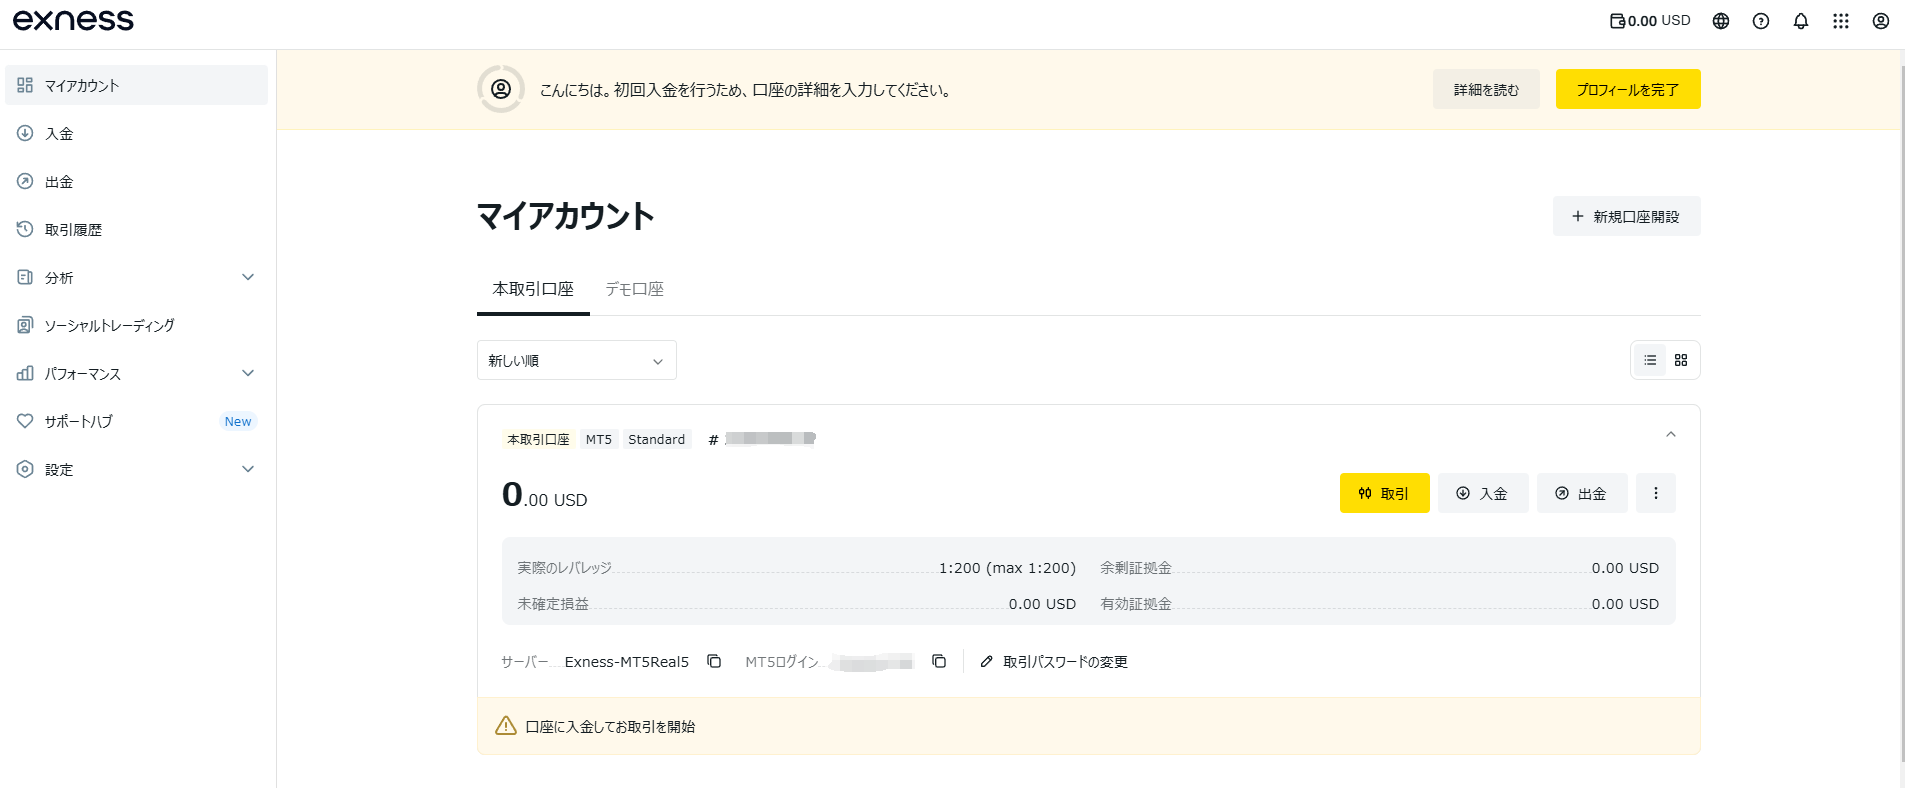Image resolution: width=1905 pixels, height=788 pixels.
Task: Switch to the デモ口座 tab
Action: coord(634,289)
